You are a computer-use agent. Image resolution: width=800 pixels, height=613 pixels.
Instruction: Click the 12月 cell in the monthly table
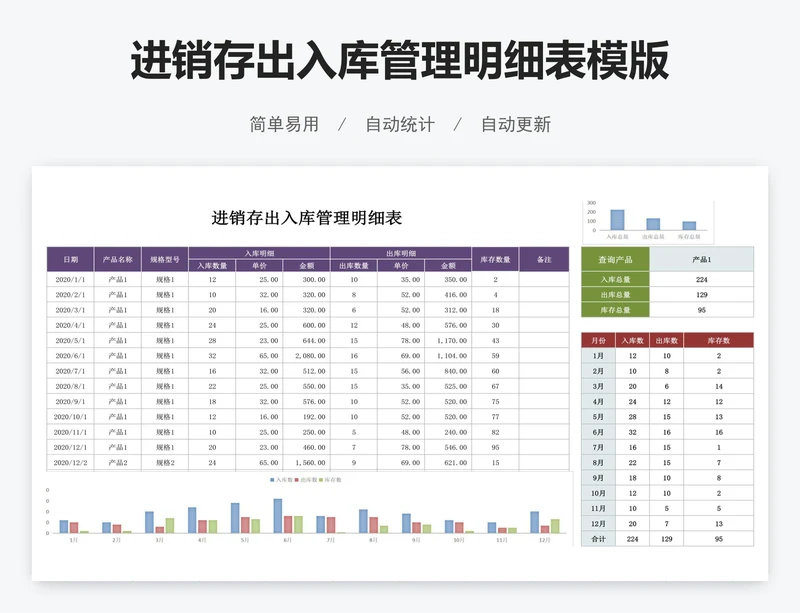pos(598,523)
